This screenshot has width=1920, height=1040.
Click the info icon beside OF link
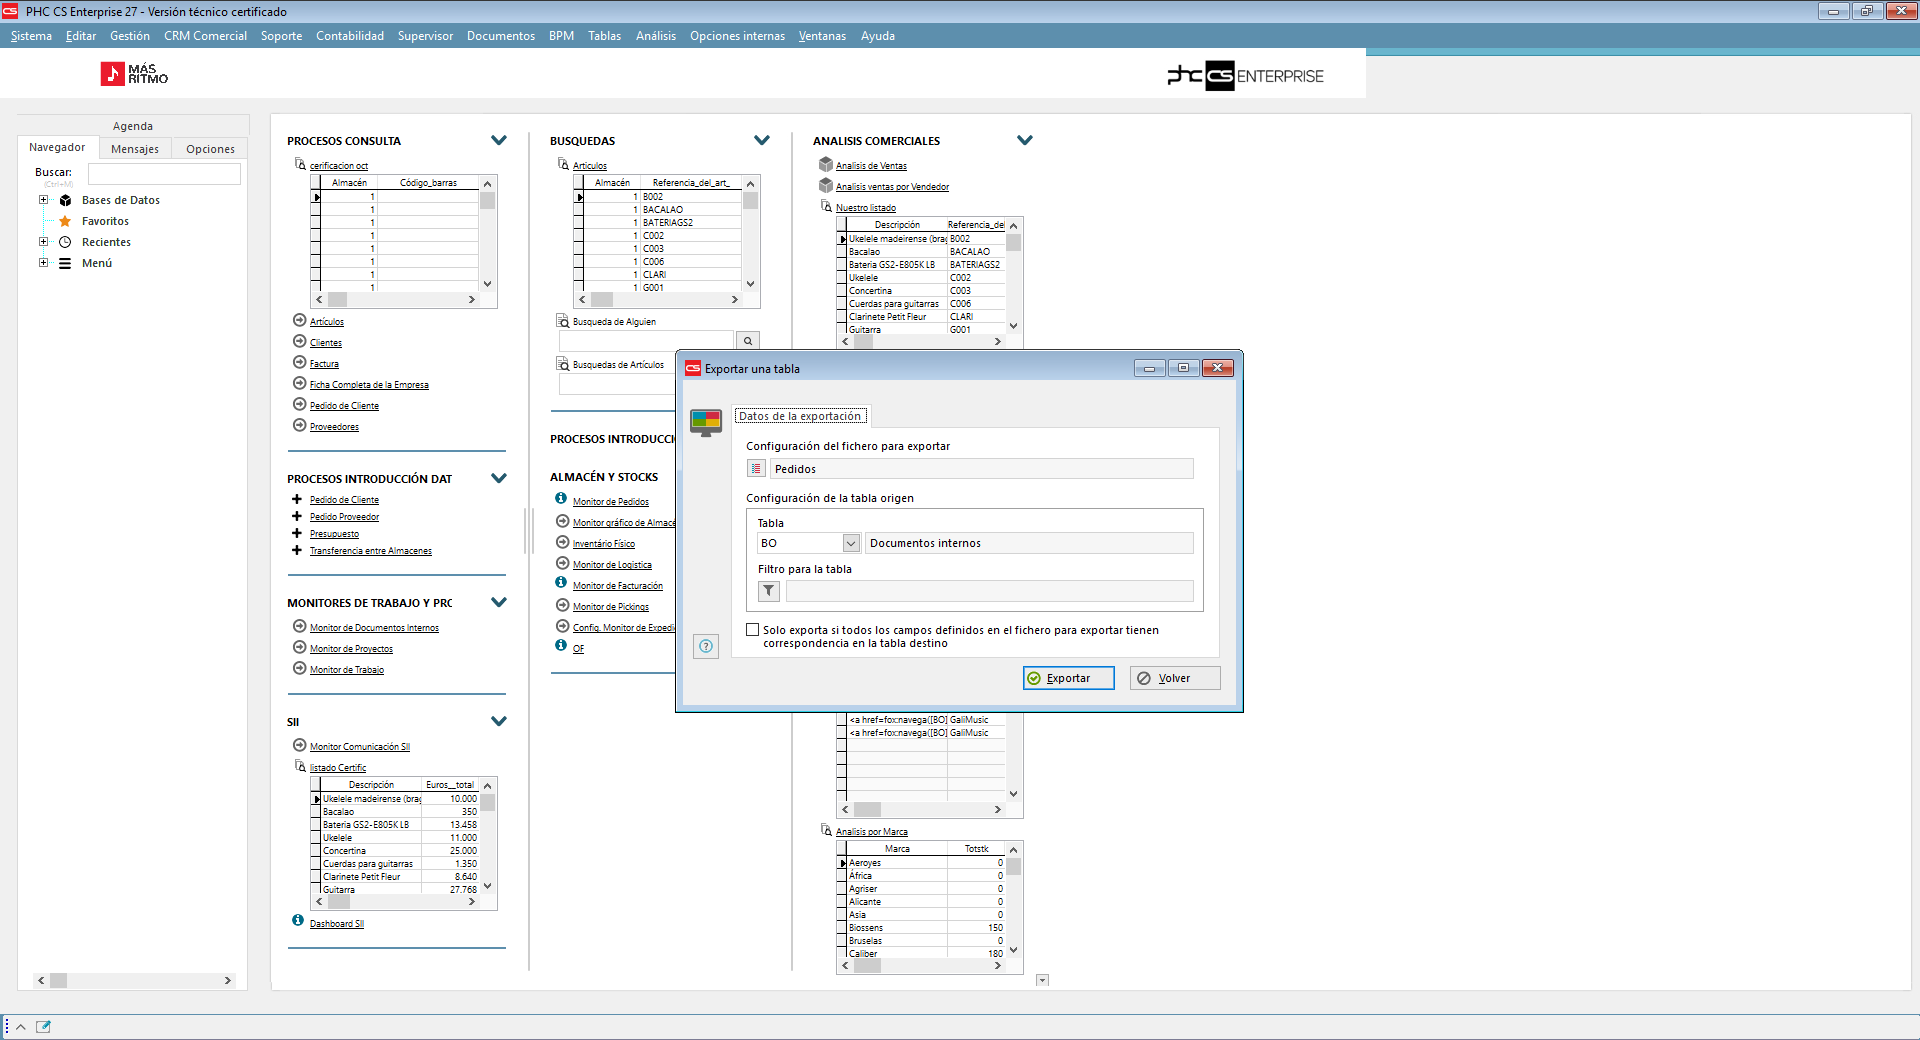(x=561, y=645)
